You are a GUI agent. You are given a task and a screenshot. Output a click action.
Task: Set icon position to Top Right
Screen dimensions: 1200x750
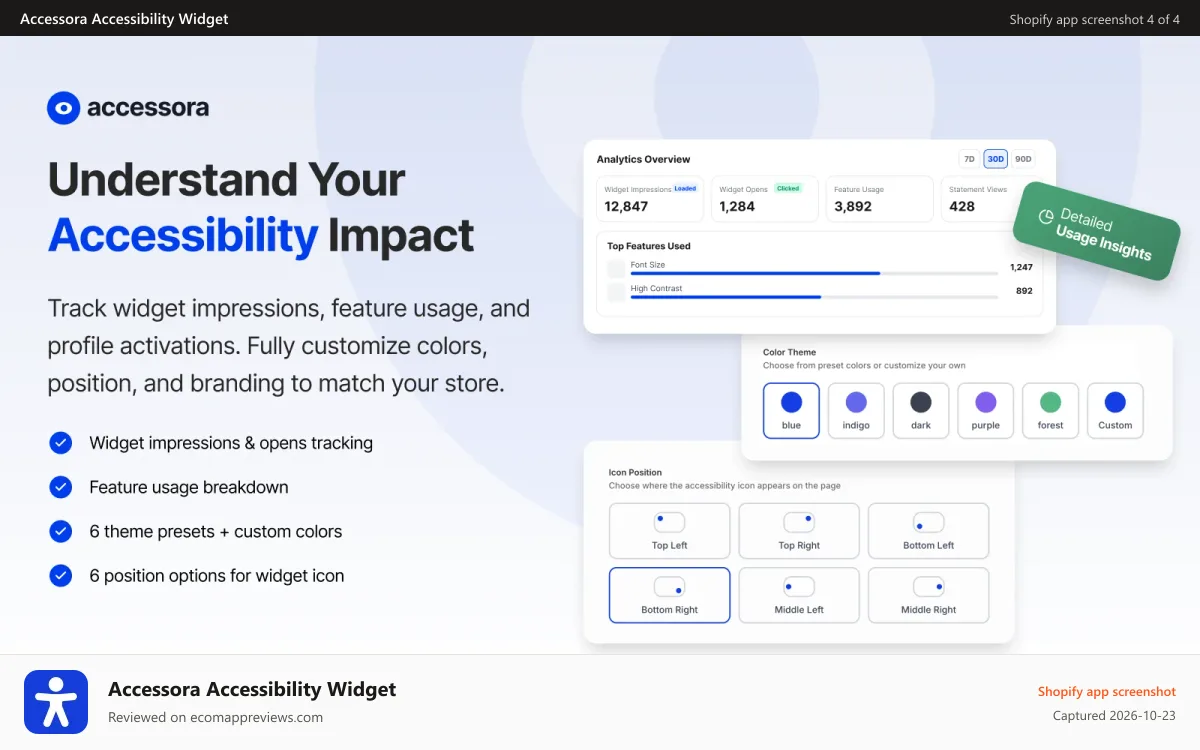(799, 531)
